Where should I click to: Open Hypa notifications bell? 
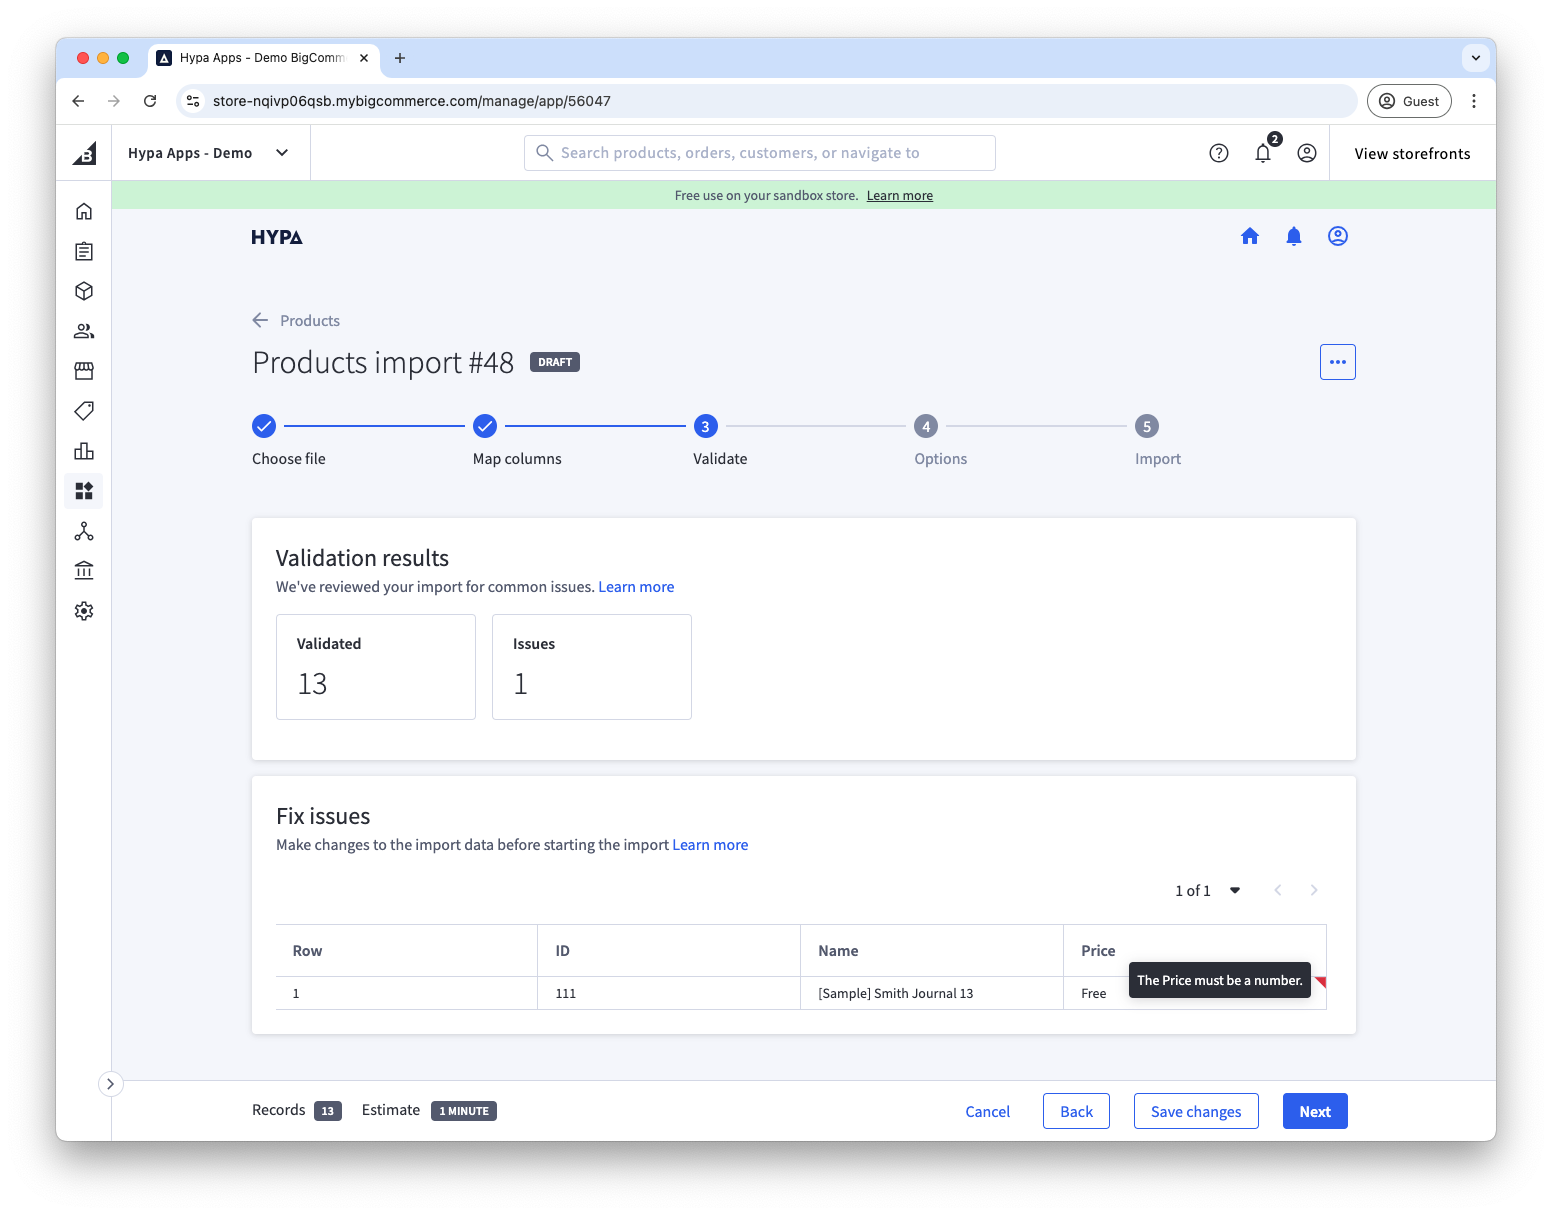click(1293, 236)
